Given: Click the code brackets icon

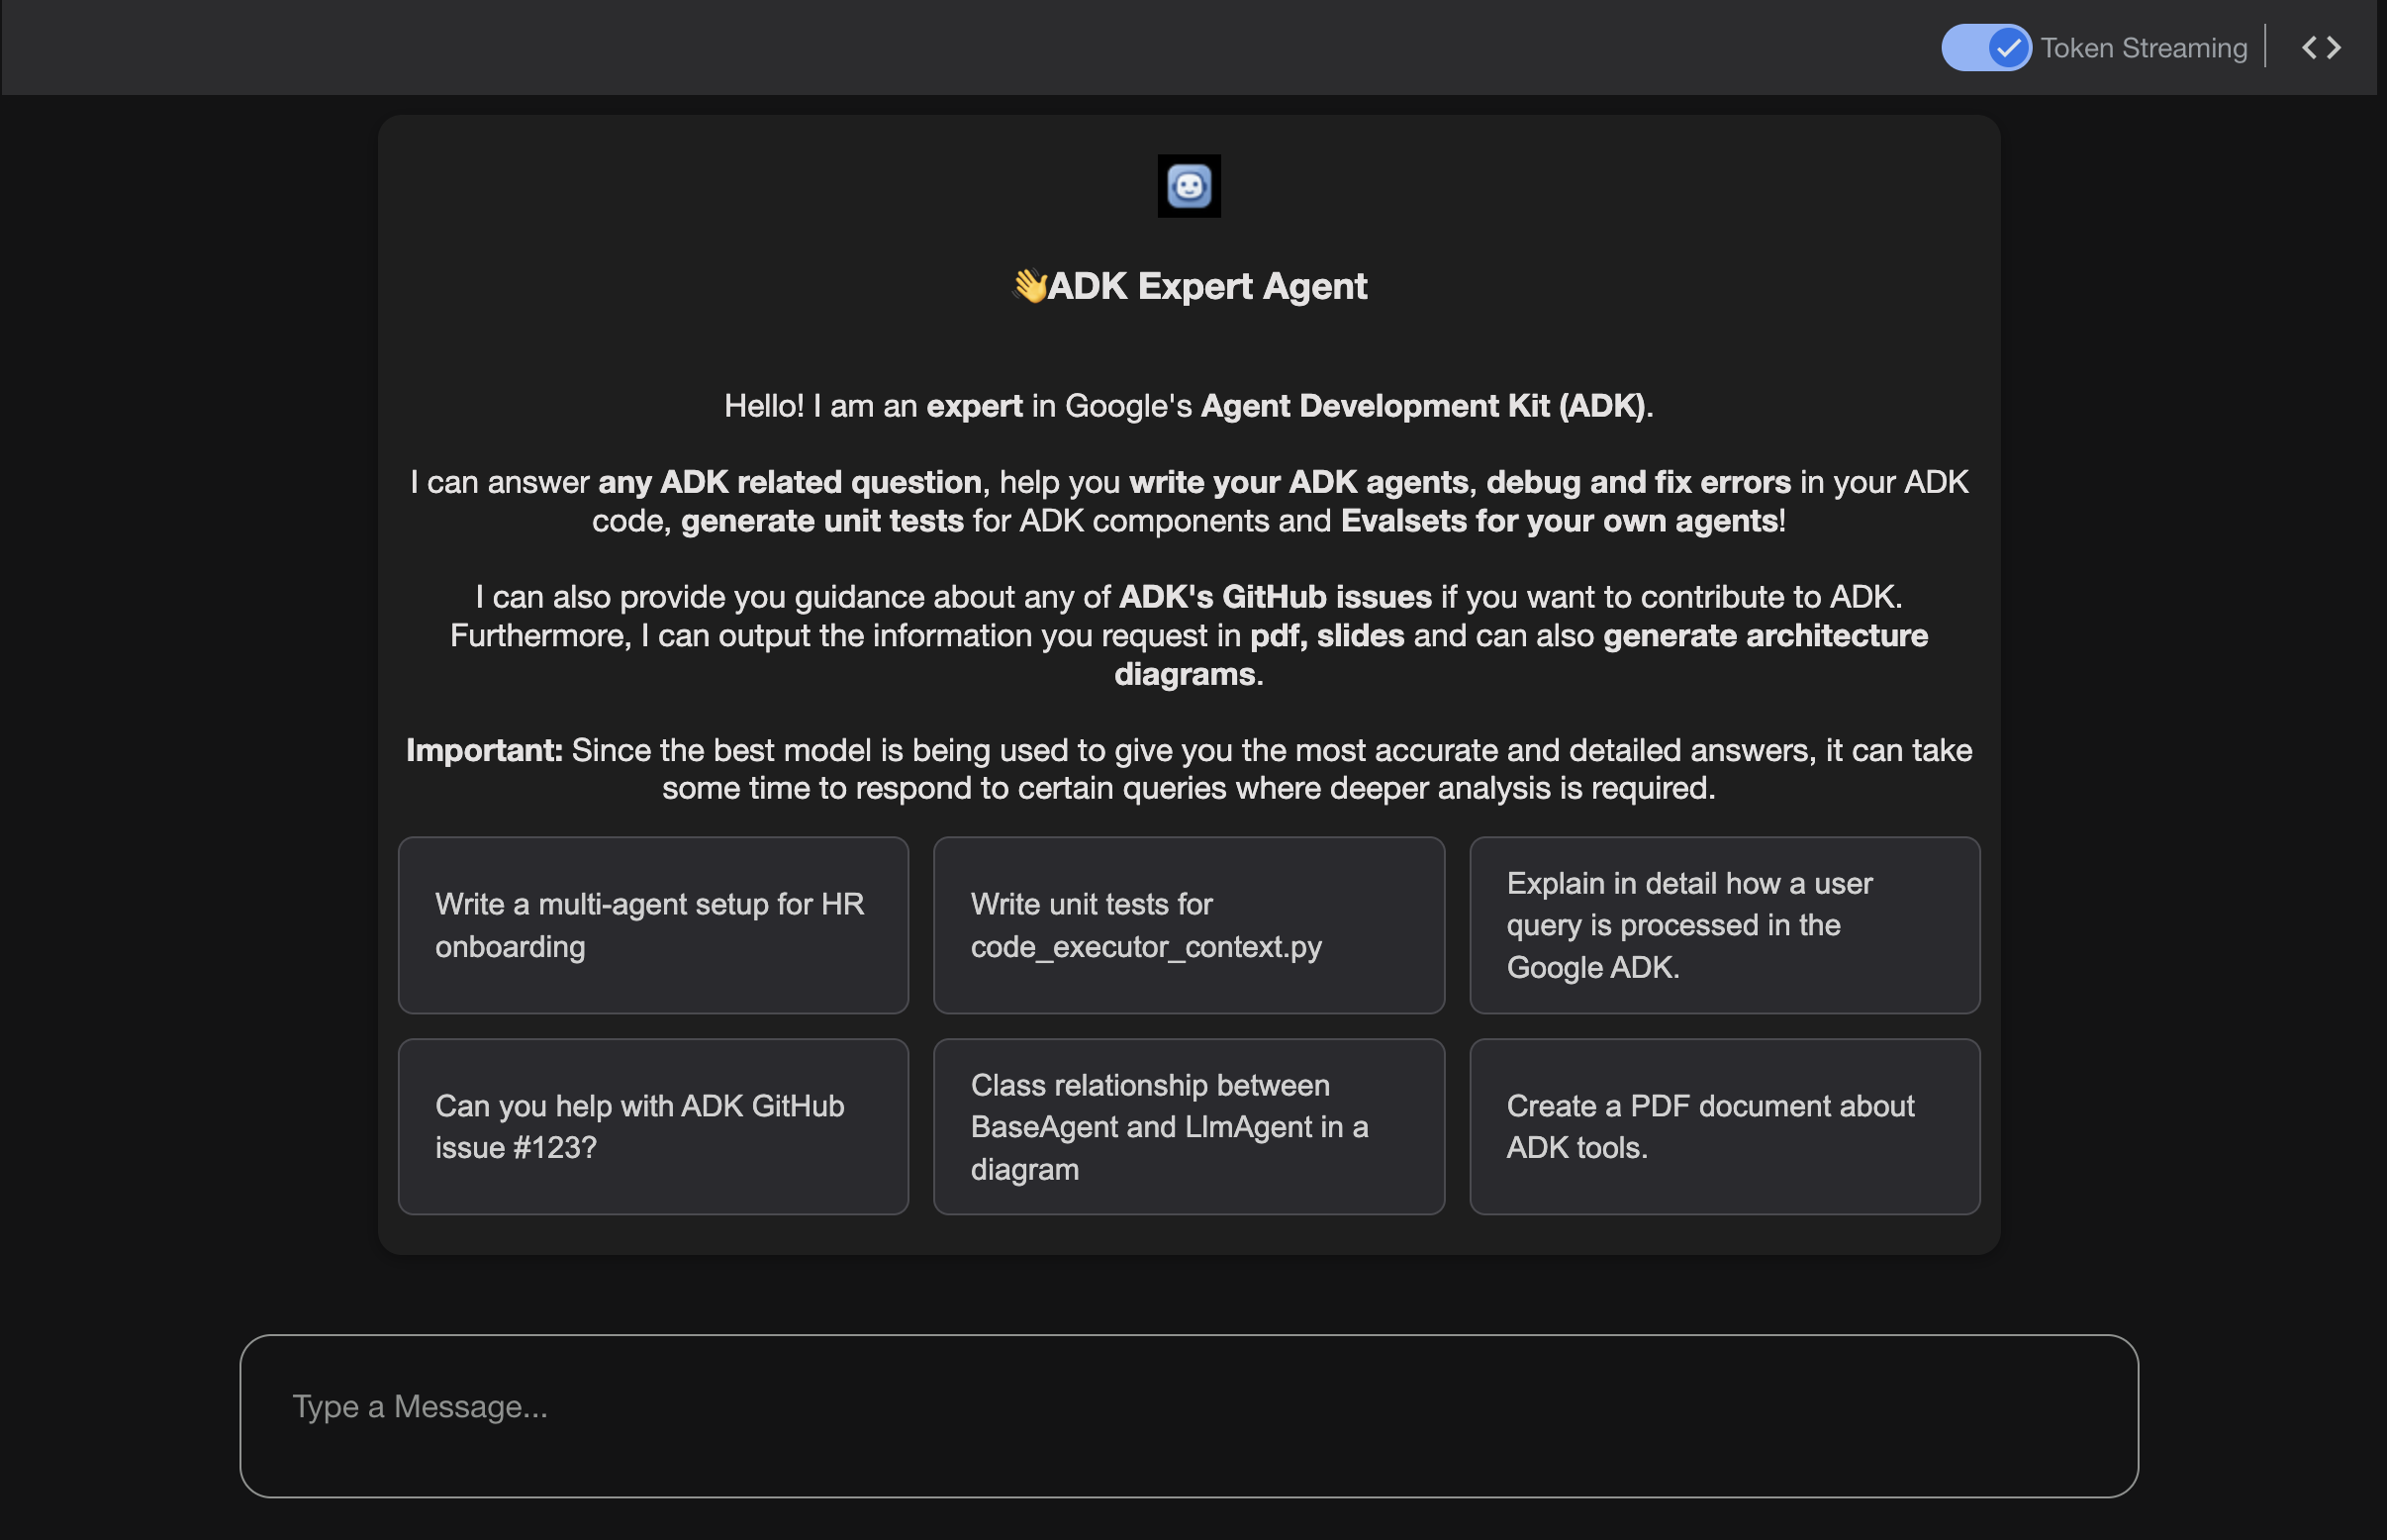Looking at the screenshot, I should tap(2321, 47).
